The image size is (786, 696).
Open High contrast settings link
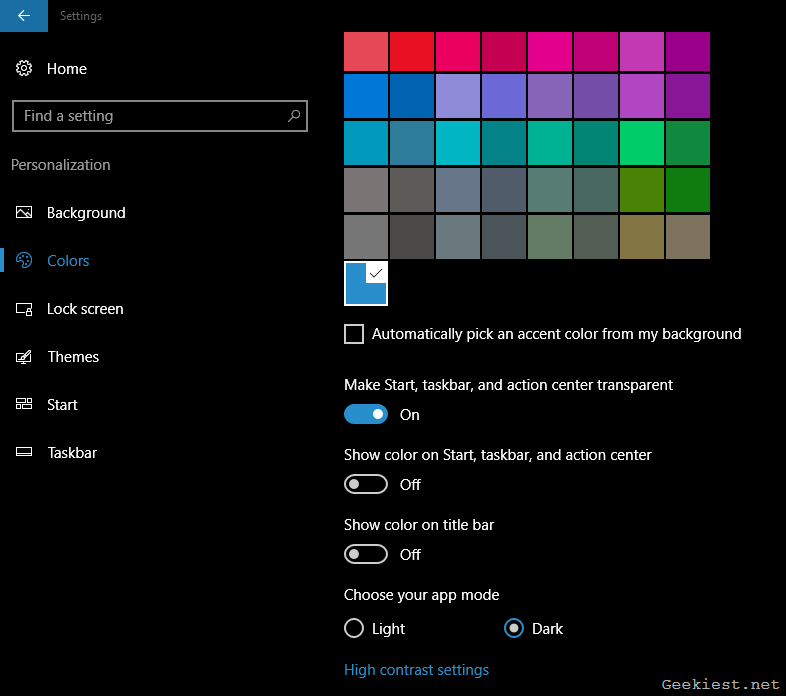(x=416, y=670)
